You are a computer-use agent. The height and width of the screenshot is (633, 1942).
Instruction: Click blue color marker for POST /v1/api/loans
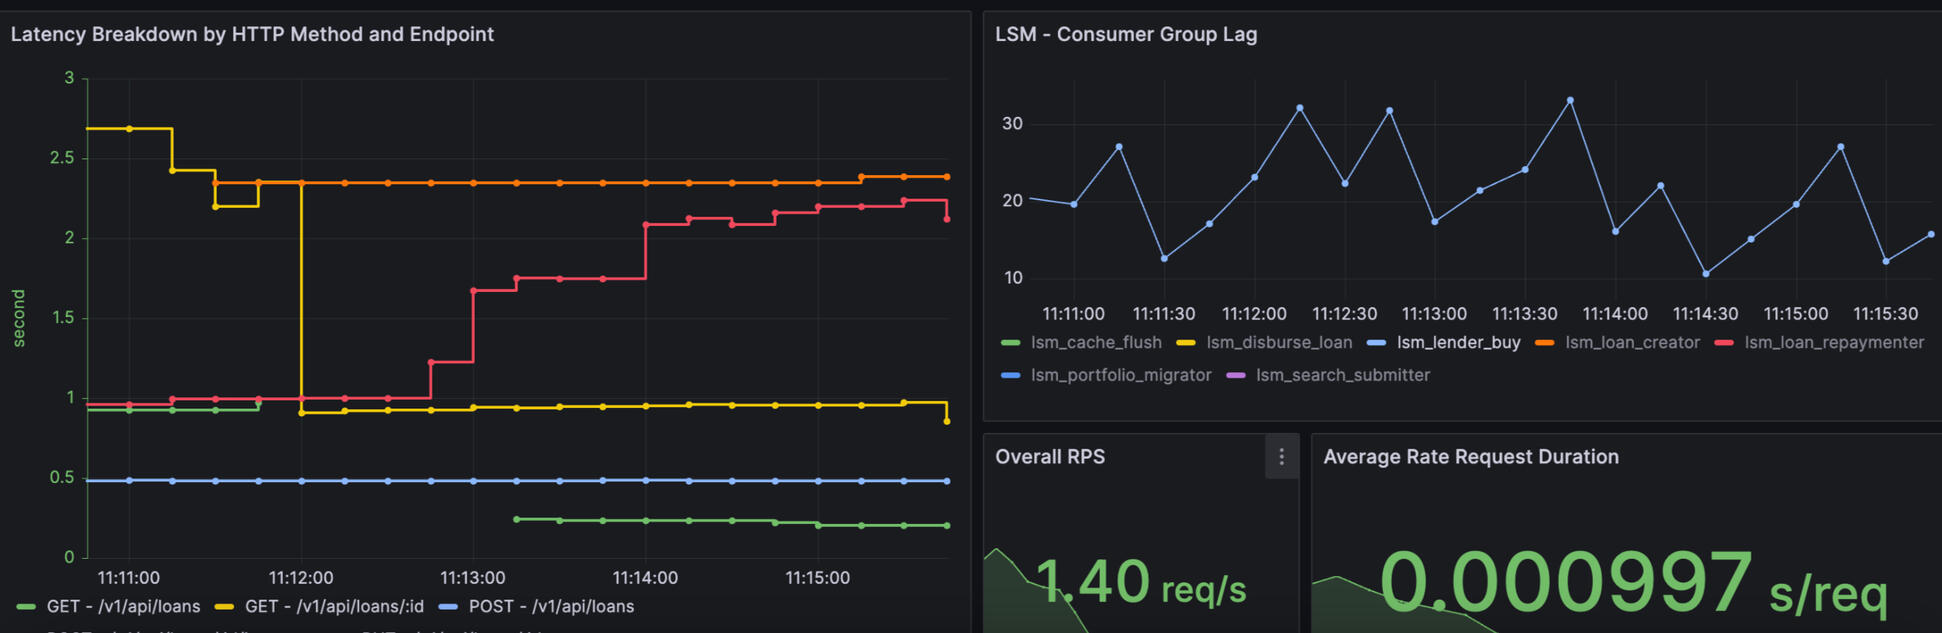tap(448, 607)
